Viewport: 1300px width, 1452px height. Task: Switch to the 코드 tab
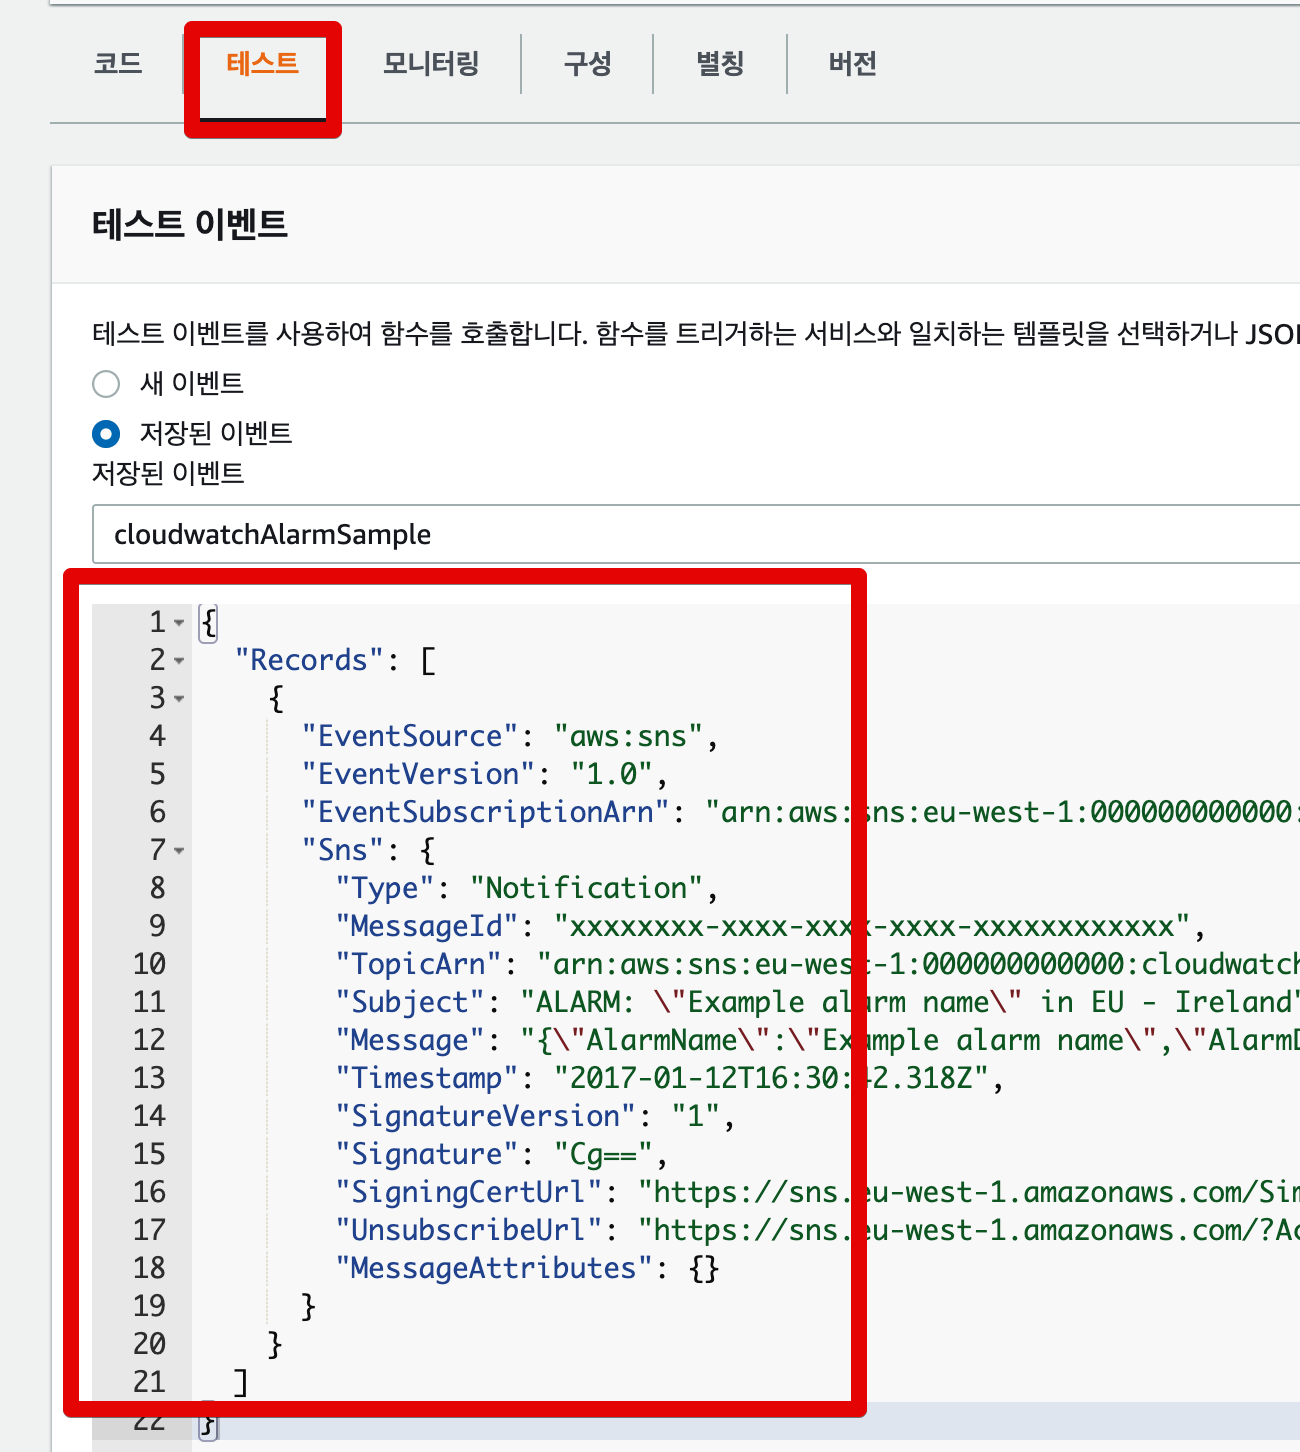tap(118, 64)
